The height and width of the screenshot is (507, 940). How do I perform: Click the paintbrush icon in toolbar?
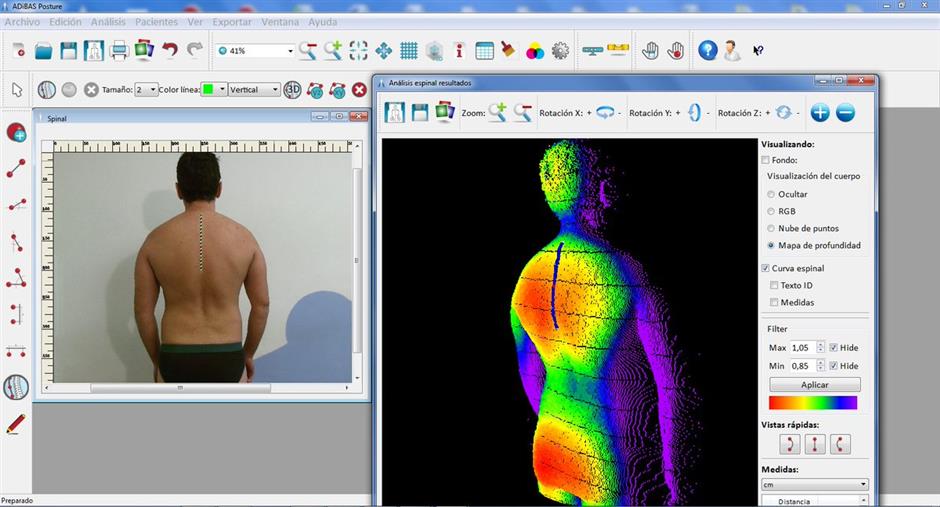point(509,50)
